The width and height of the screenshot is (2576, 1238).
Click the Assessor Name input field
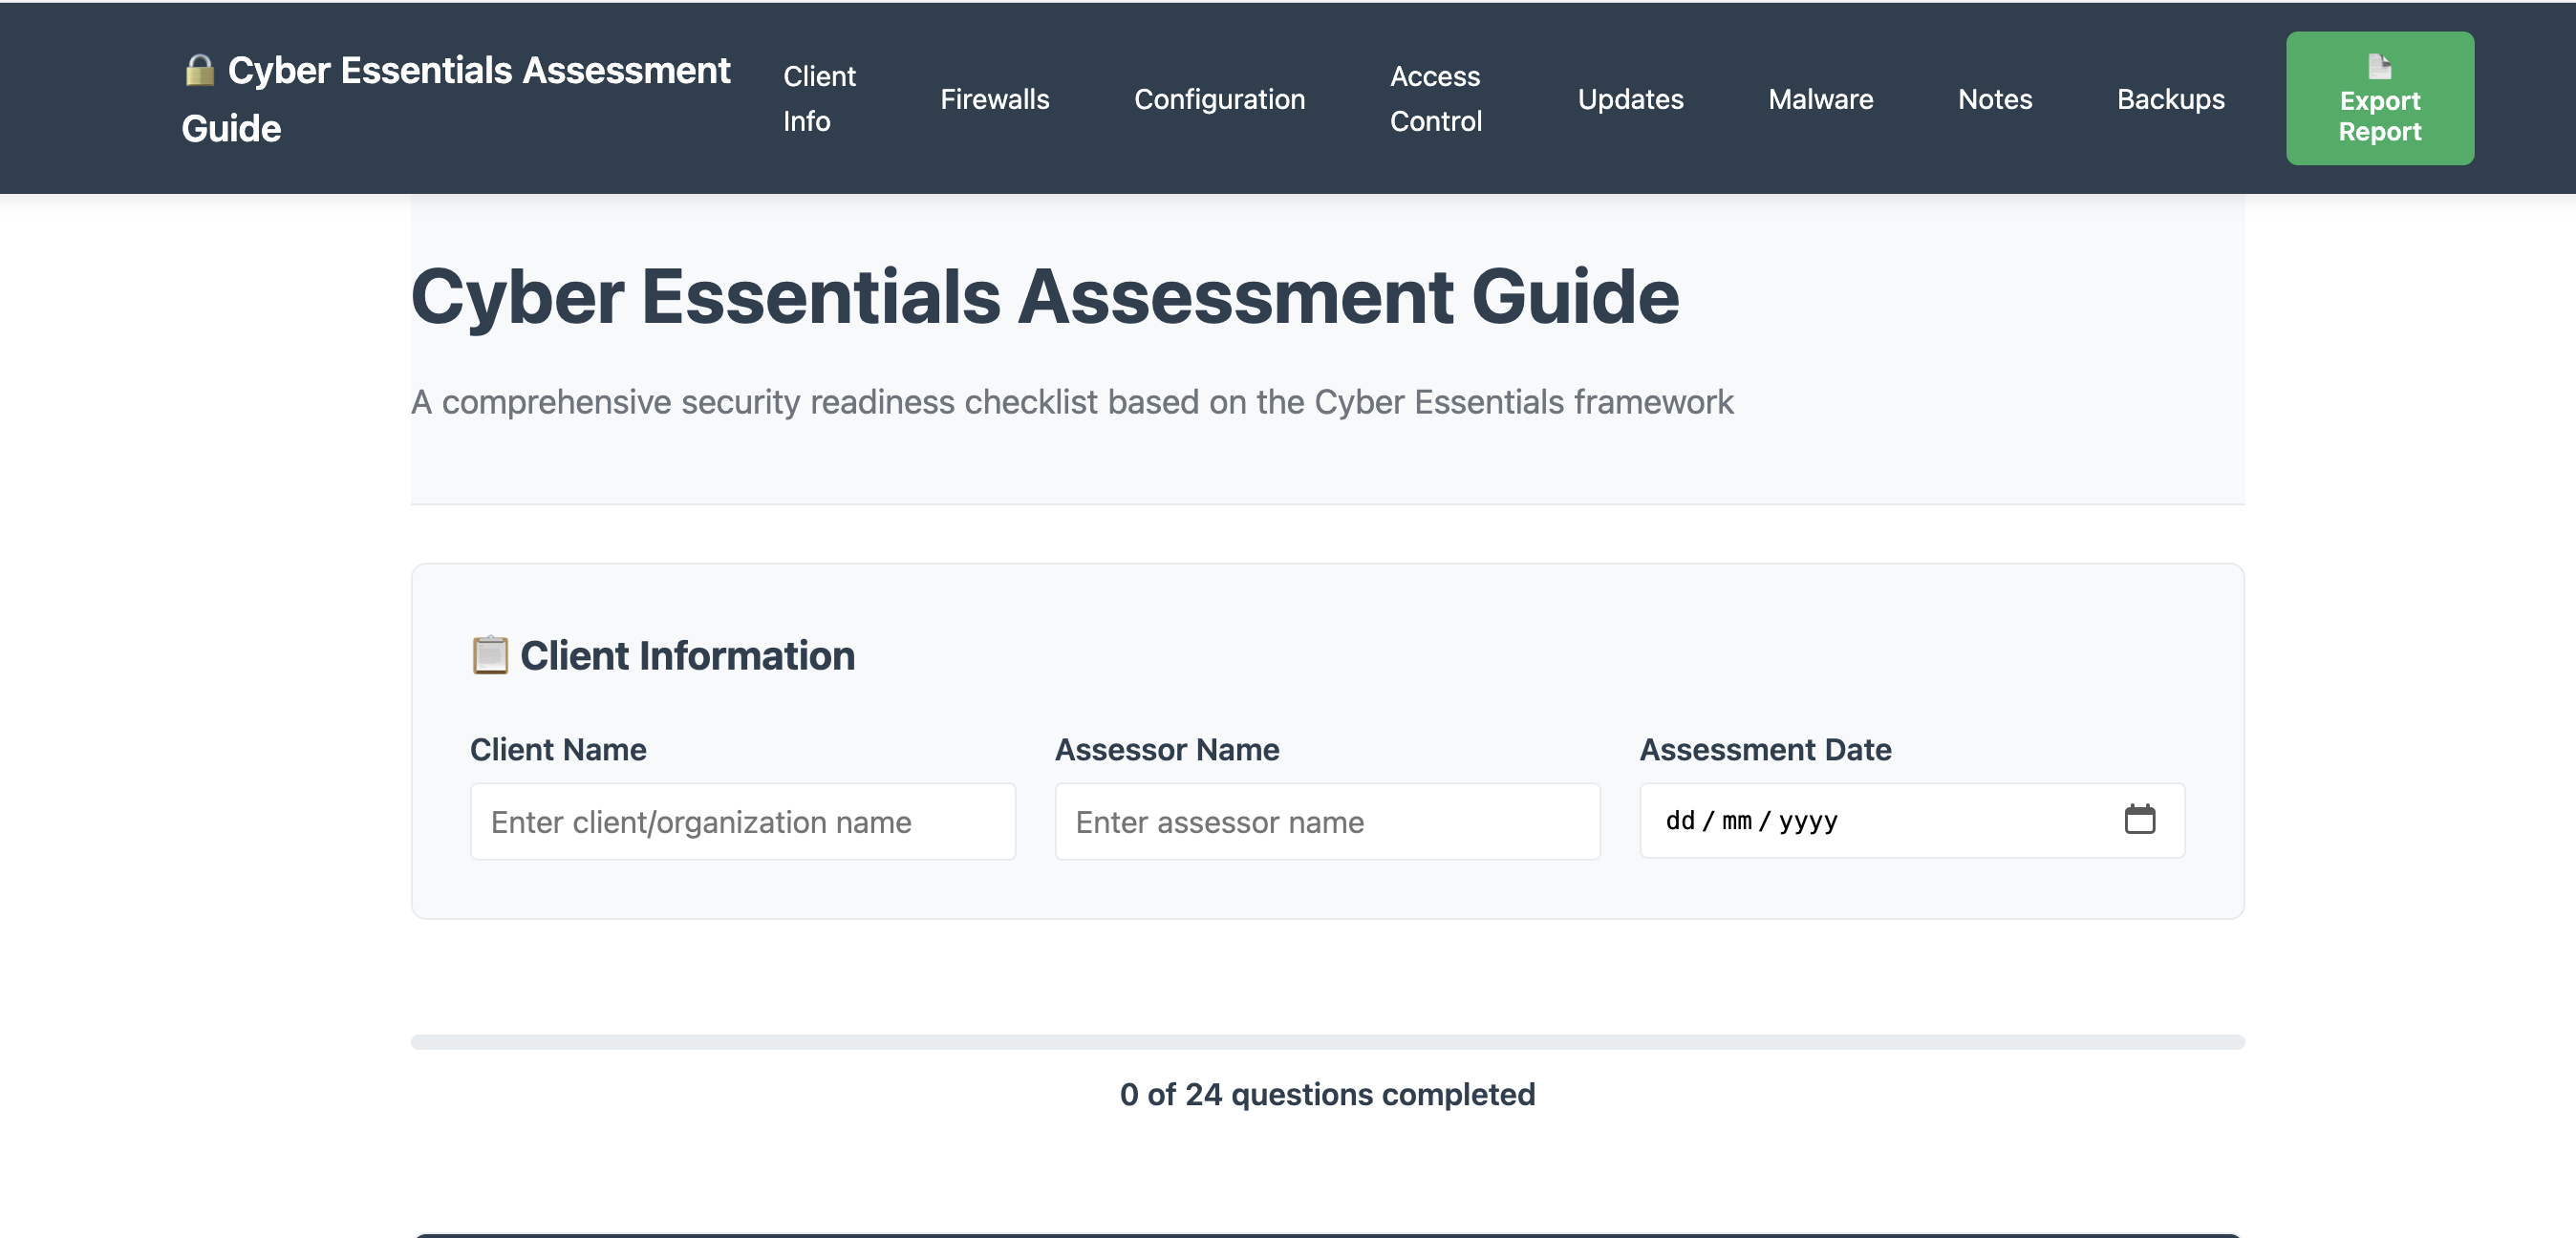1326,821
